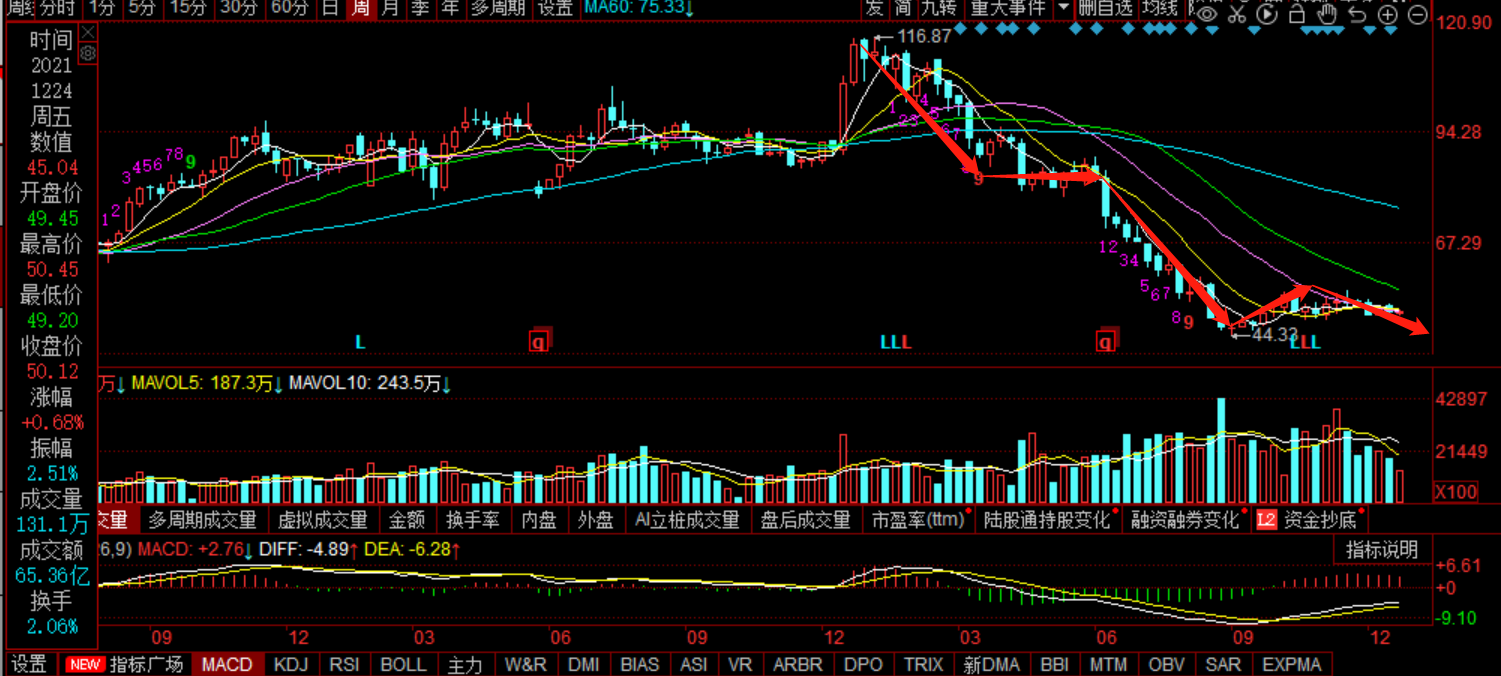Switch to the 日 daily period
1501x676 pixels.
[331, 8]
